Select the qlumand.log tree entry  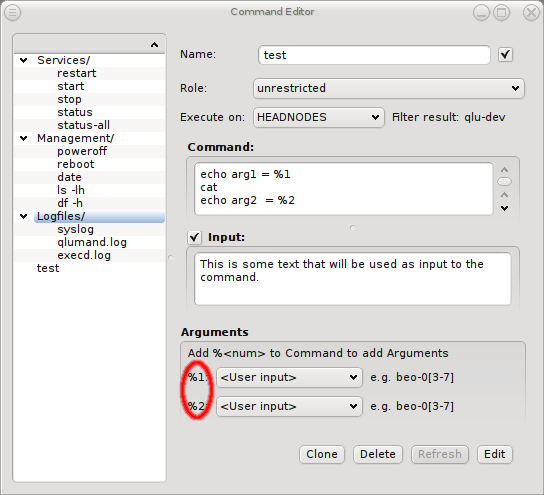coord(92,242)
